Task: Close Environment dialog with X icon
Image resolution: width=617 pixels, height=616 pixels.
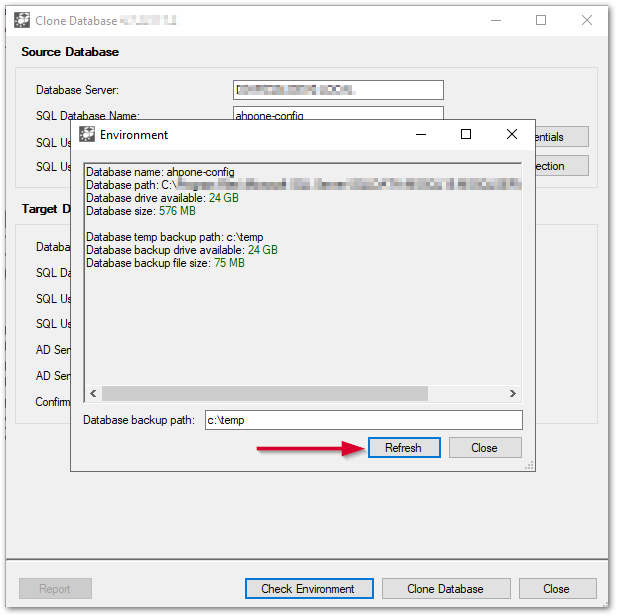Action: point(512,134)
